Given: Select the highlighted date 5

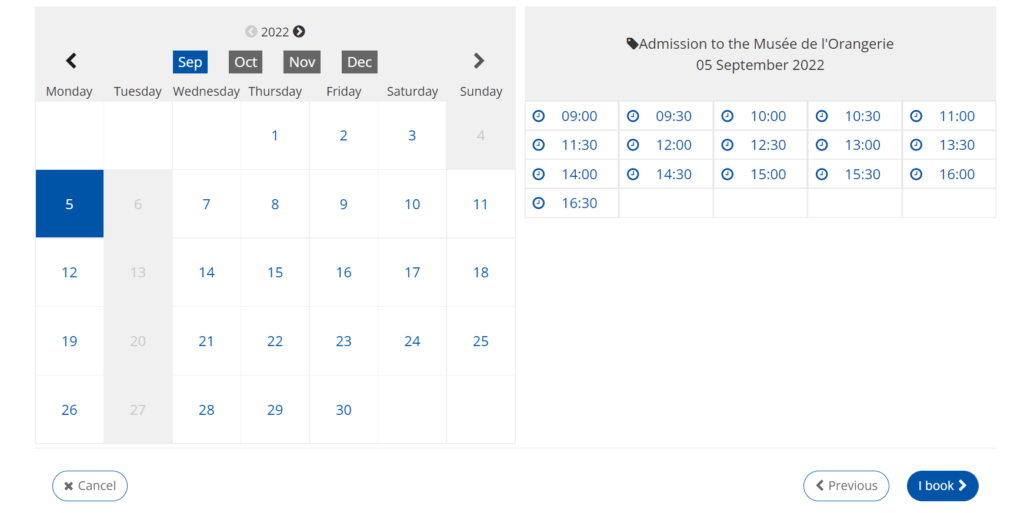Looking at the screenshot, I should 69,204.
